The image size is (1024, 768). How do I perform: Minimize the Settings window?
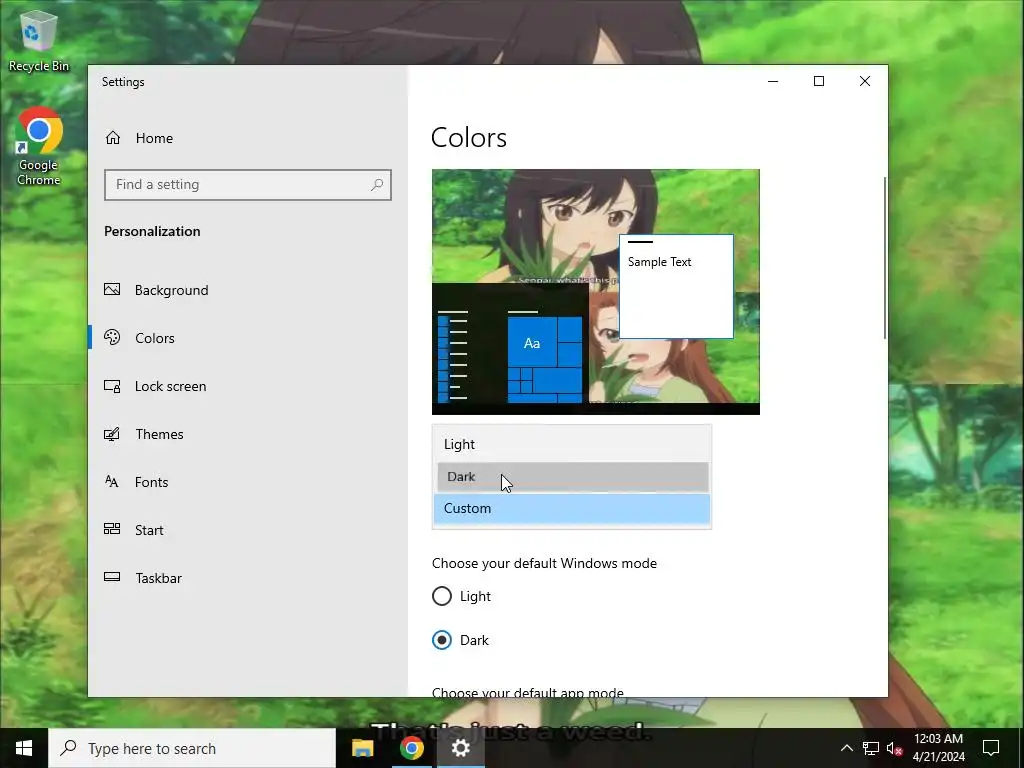click(x=773, y=81)
